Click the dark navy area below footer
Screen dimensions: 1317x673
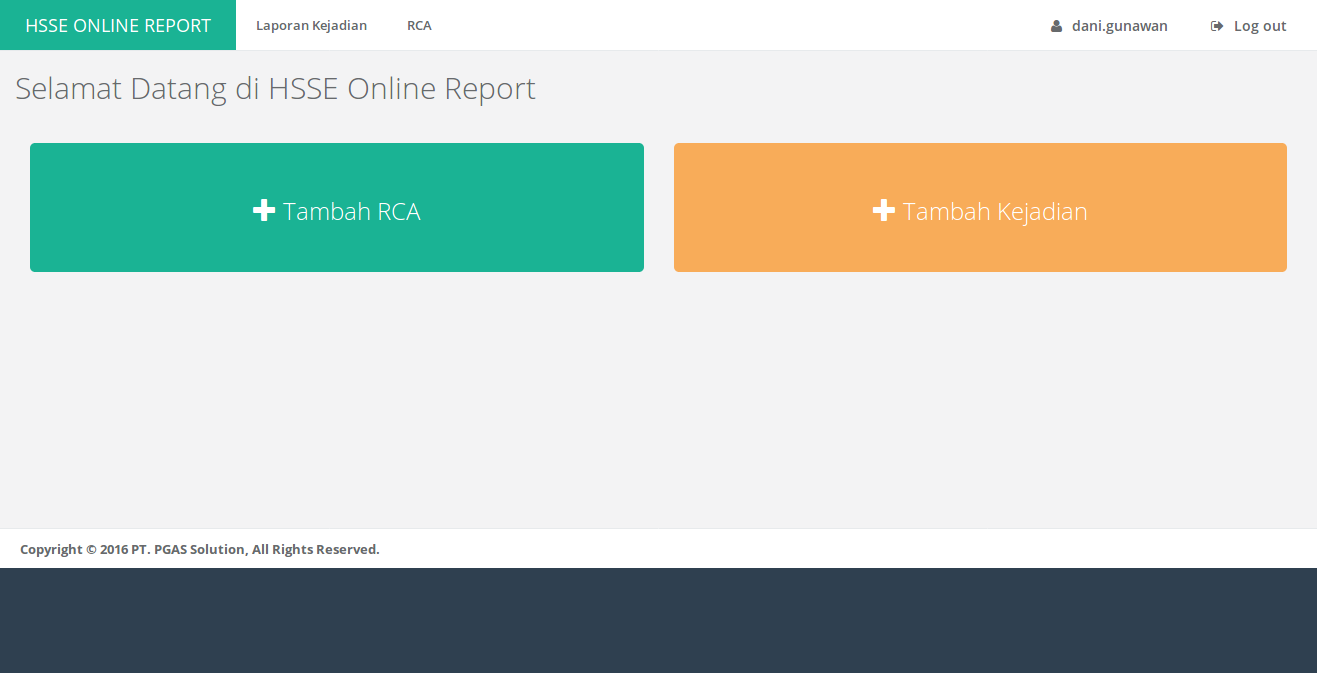coord(658,620)
